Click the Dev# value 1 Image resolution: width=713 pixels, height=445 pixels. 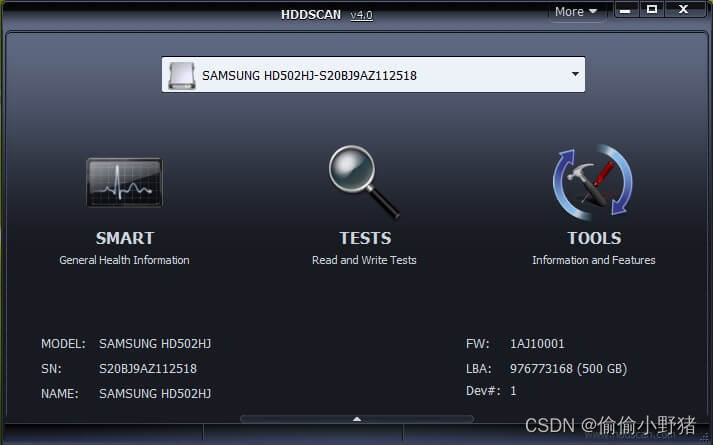point(513,391)
